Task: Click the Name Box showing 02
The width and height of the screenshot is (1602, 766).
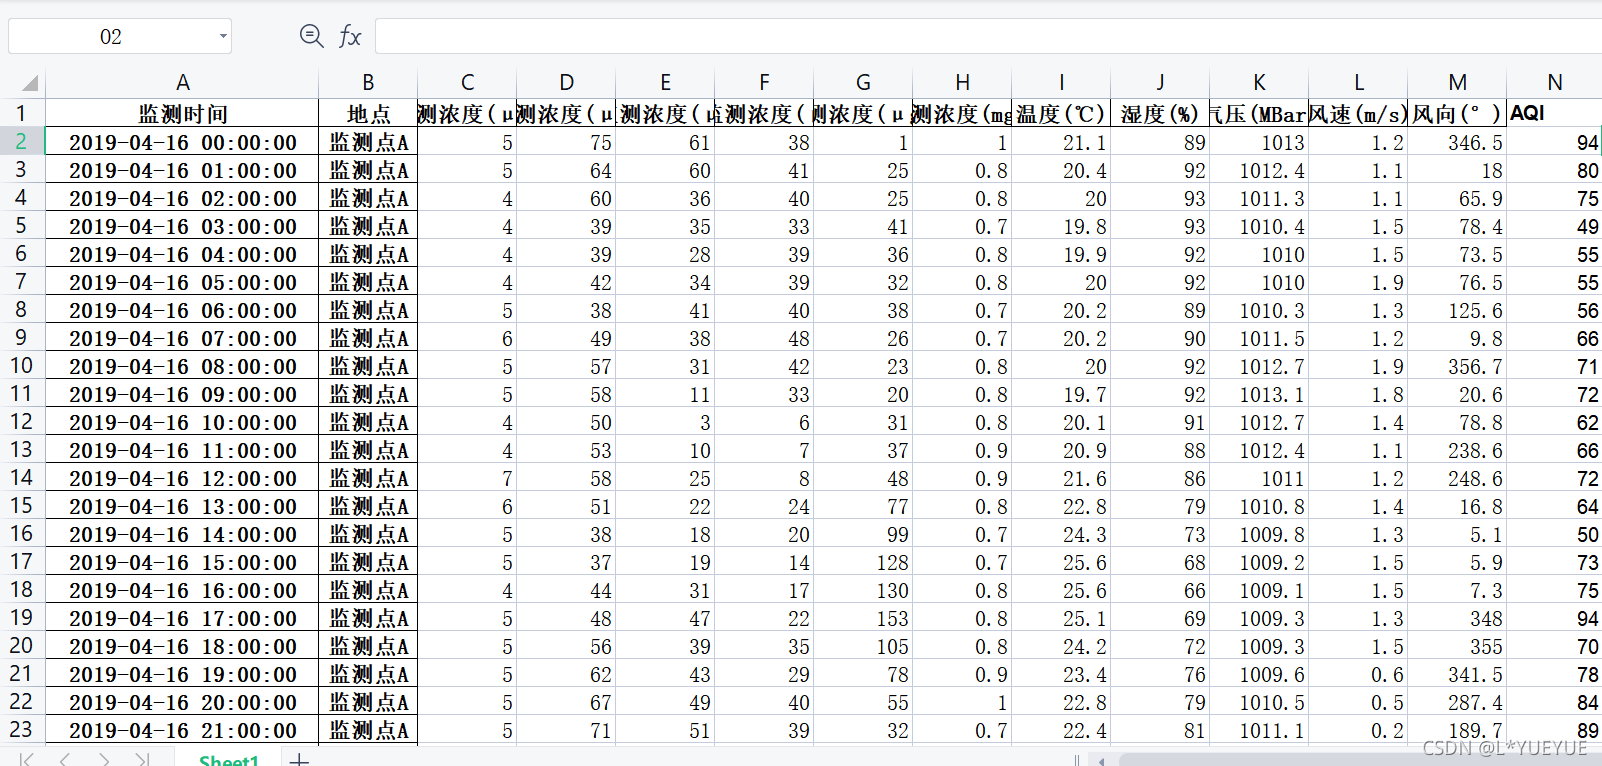Action: coord(111,37)
